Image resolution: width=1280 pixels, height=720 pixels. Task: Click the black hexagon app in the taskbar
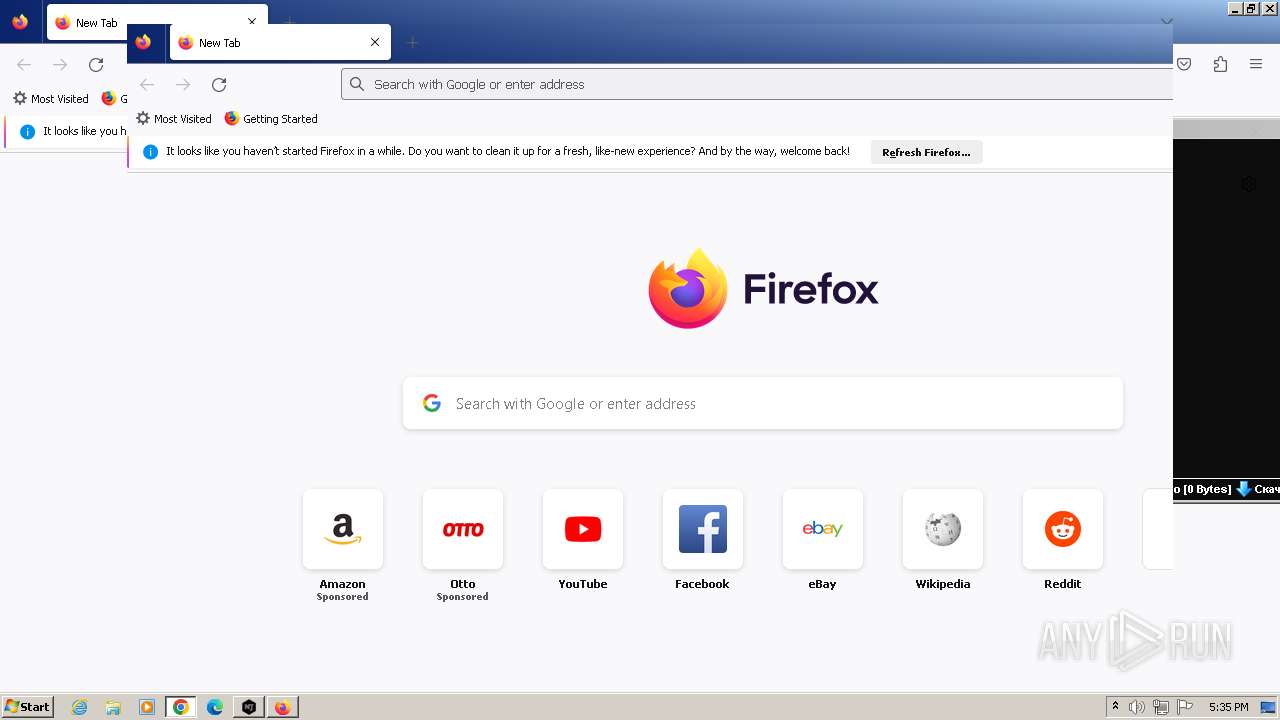[249, 707]
